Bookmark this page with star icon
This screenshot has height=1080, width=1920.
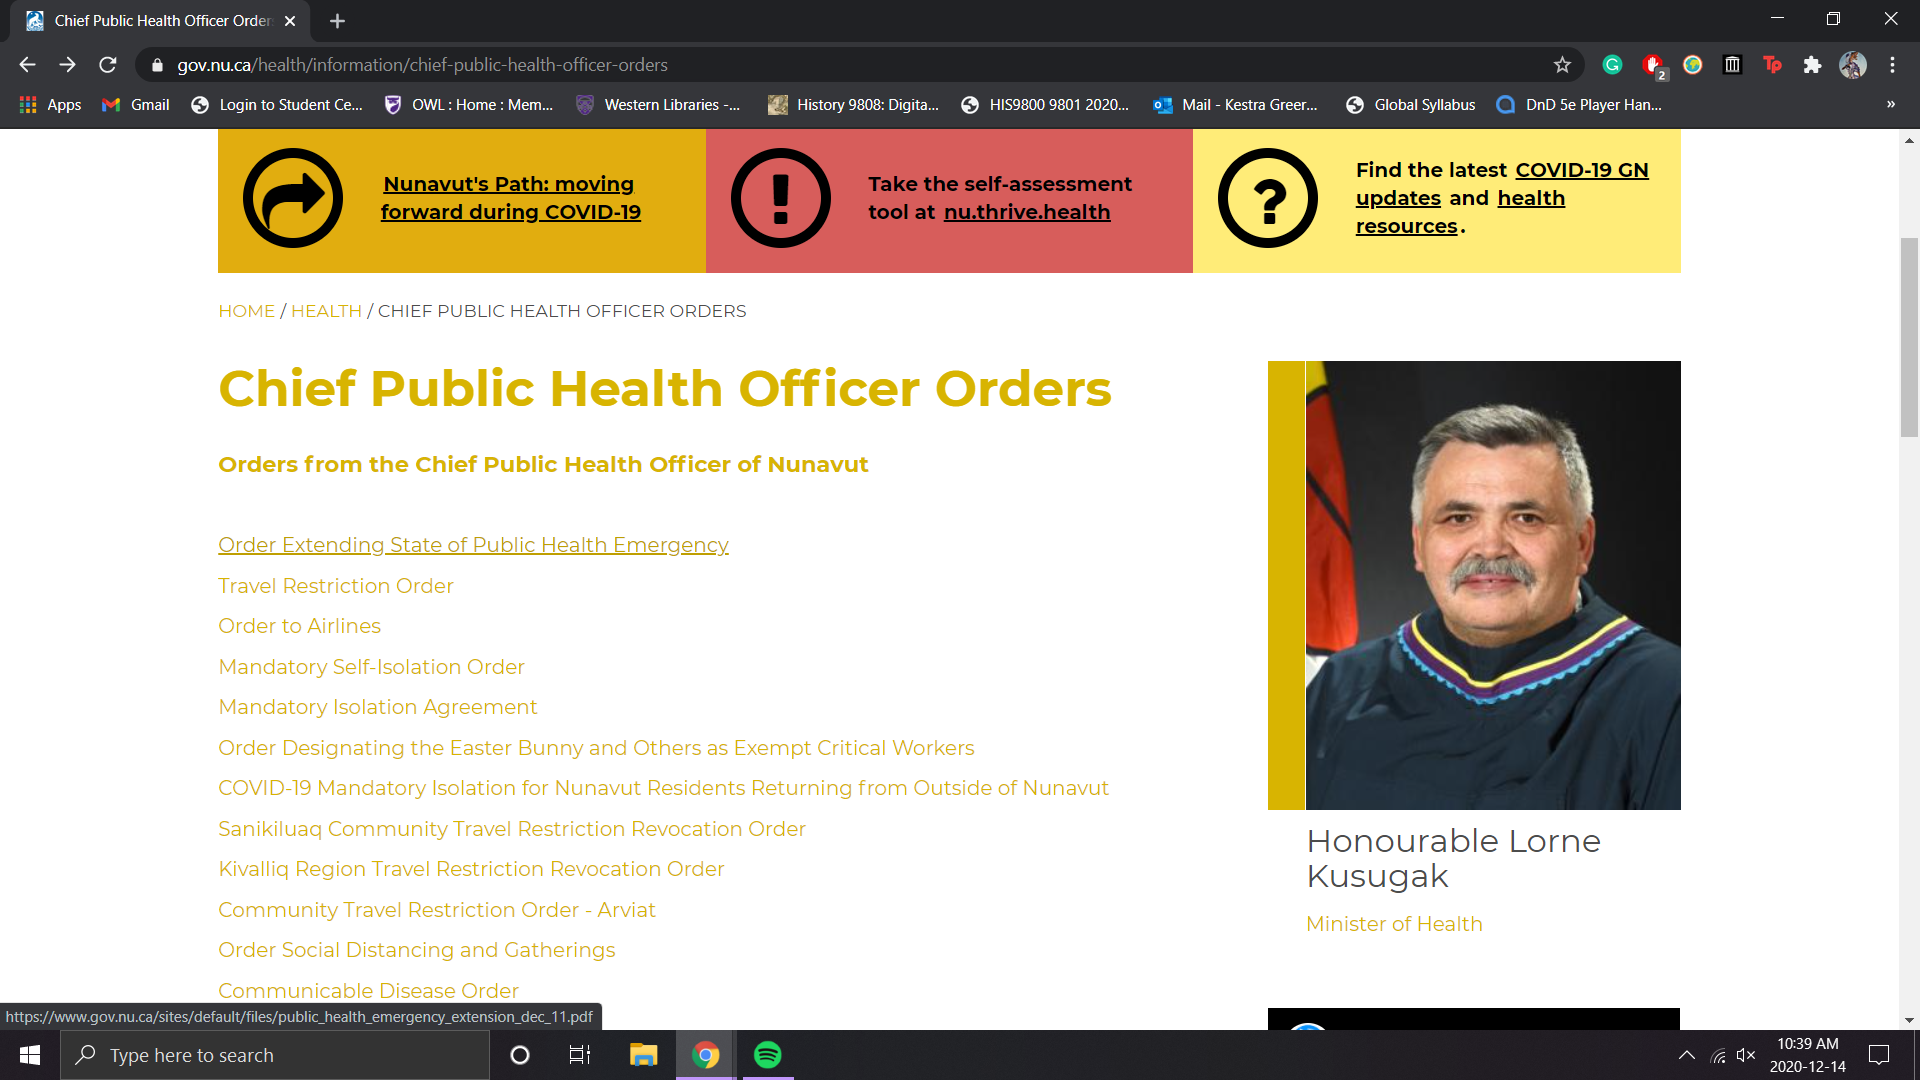point(1562,65)
